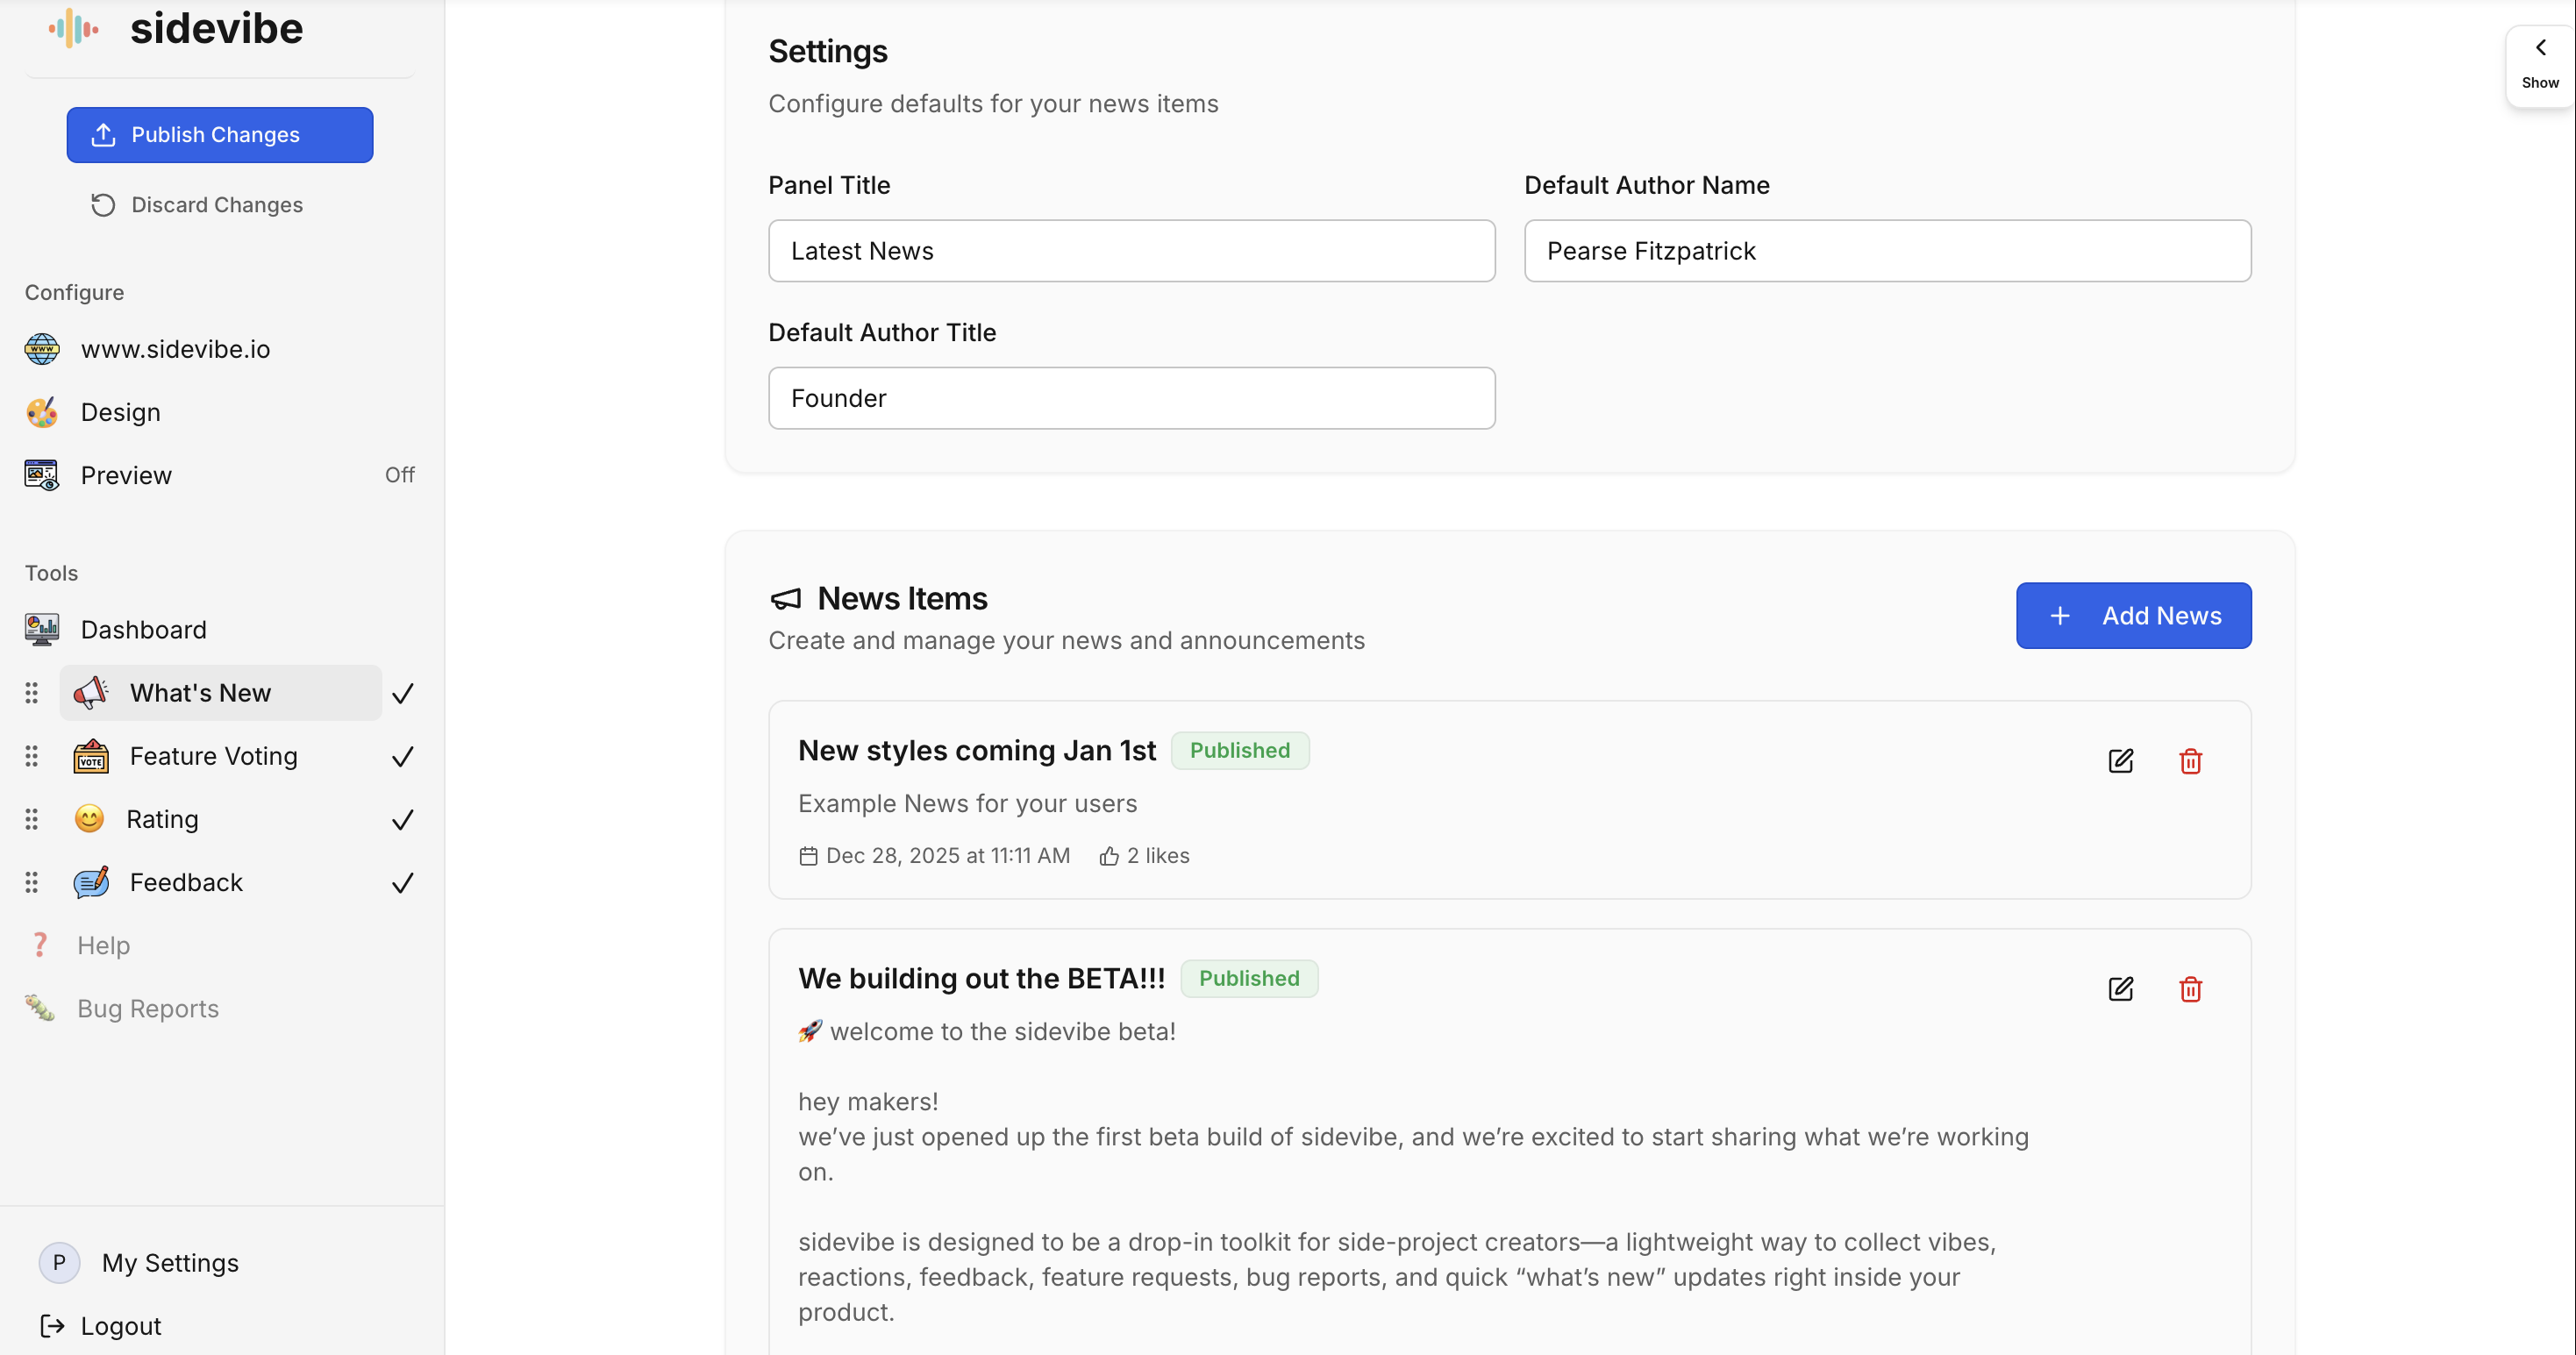Toggle the Feature Voting checkmark
The width and height of the screenshot is (2576, 1355).
point(402,756)
